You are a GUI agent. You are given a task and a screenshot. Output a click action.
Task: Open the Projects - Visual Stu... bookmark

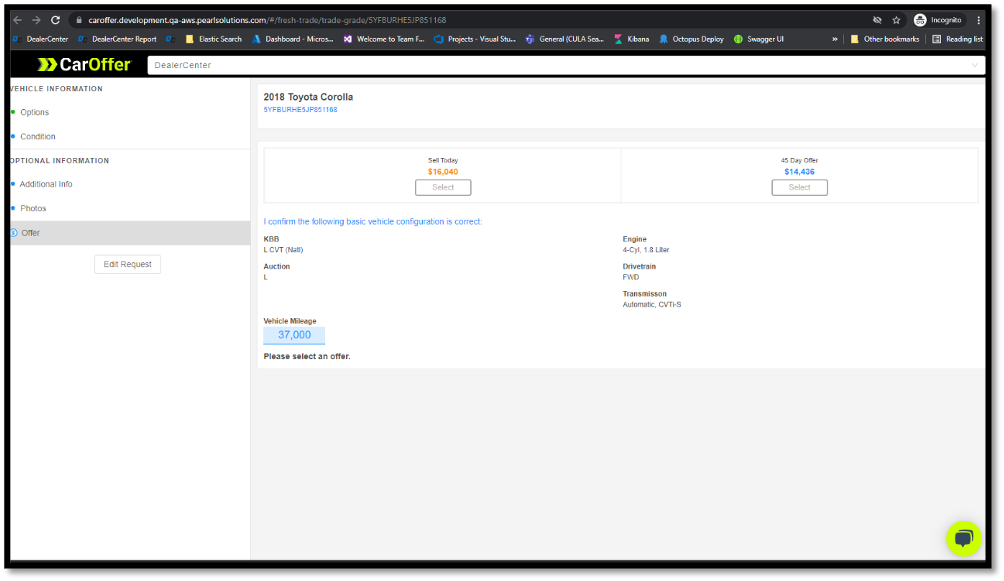point(475,39)
